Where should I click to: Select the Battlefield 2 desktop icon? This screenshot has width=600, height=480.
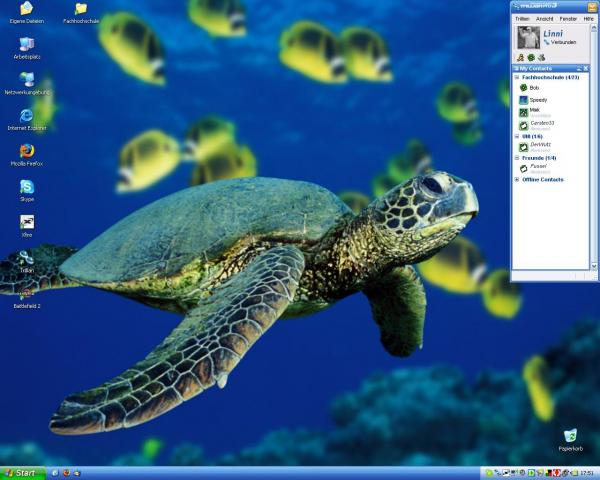point(27,297)
